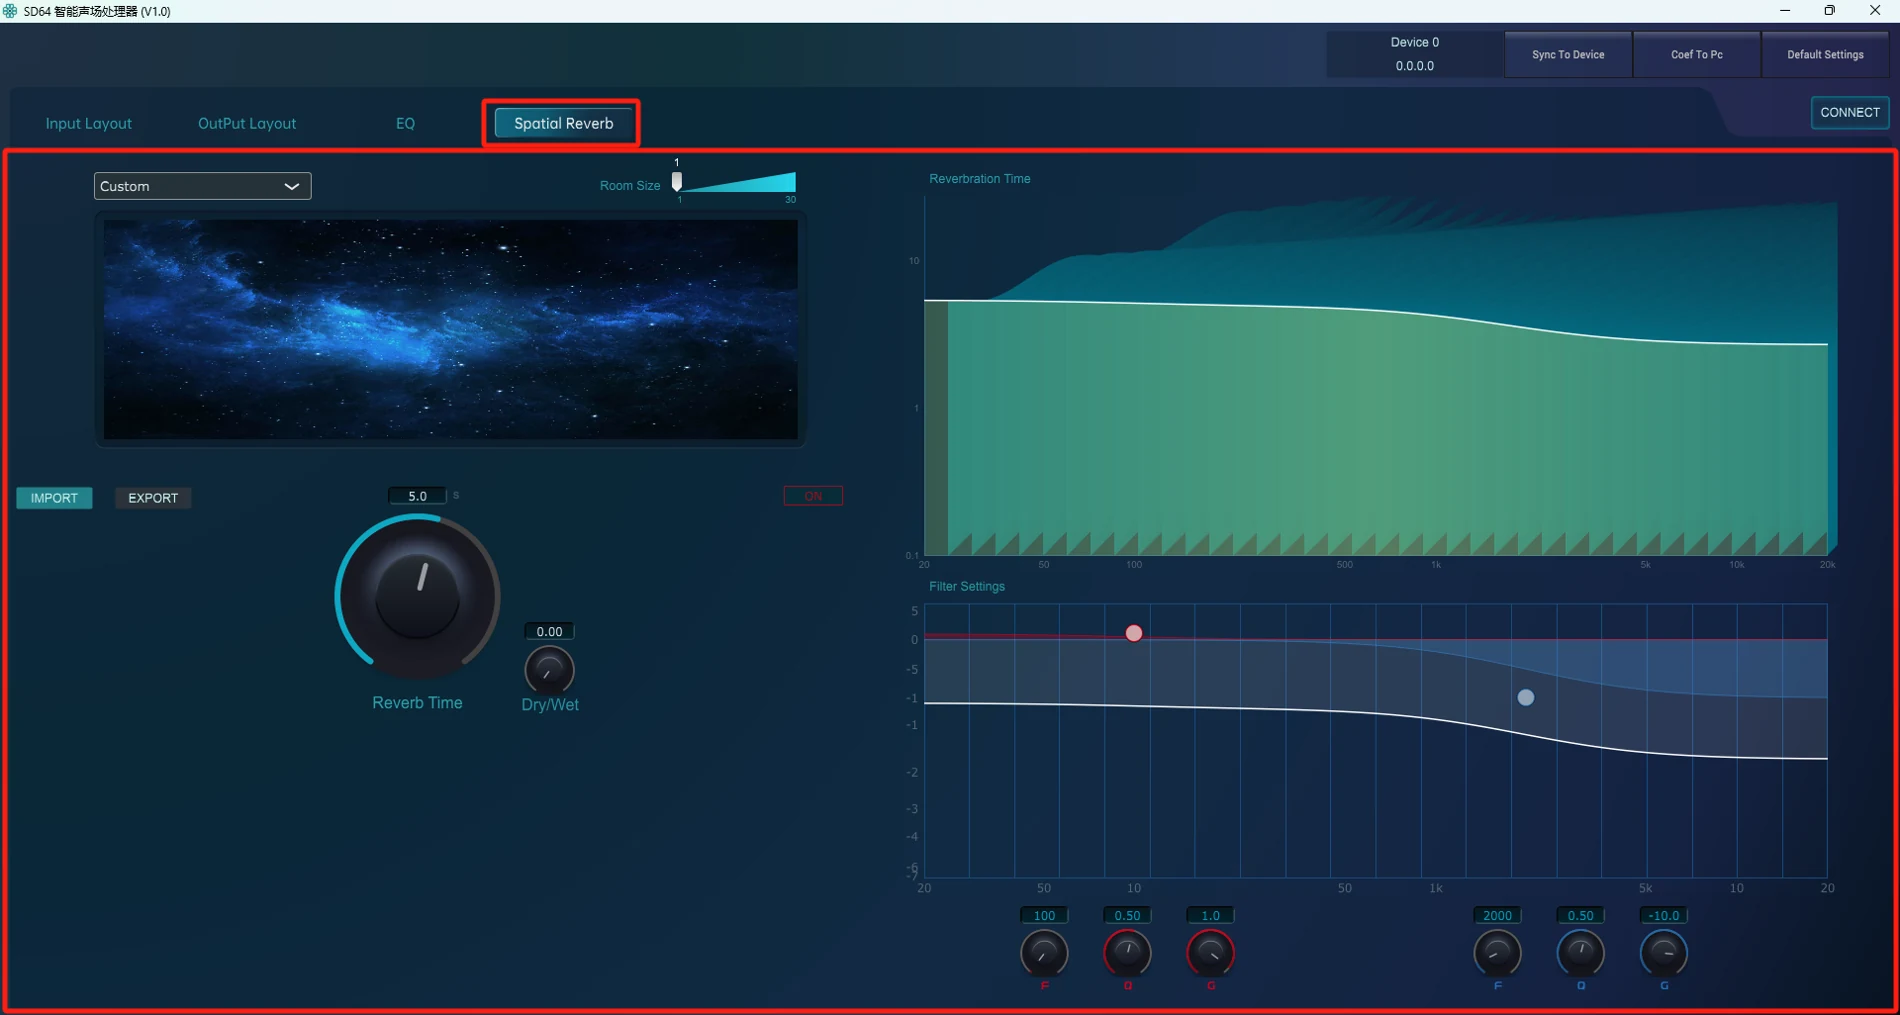Toggle the reverb ON switch
This screenshot has width=1900, height=1015.
pyautogui.click(x=813, y=496)
